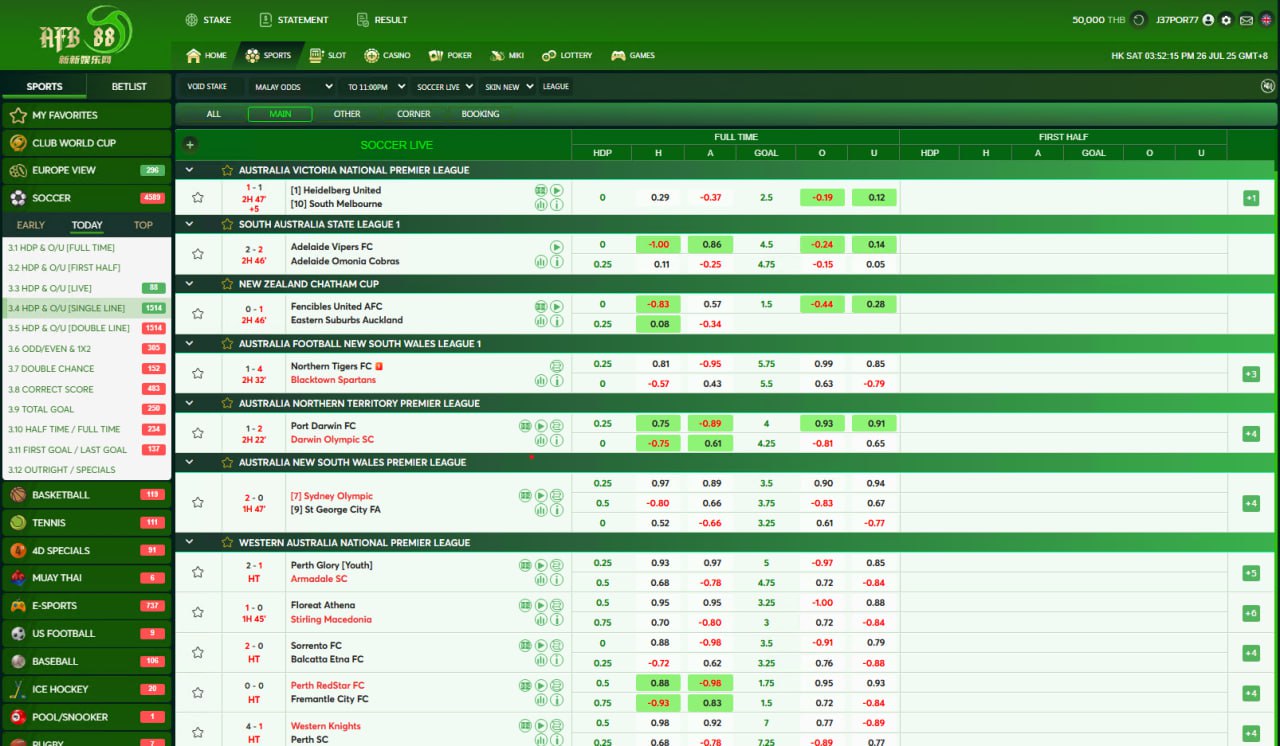Open the MALAY ODDS dropdown

(291, 87)
